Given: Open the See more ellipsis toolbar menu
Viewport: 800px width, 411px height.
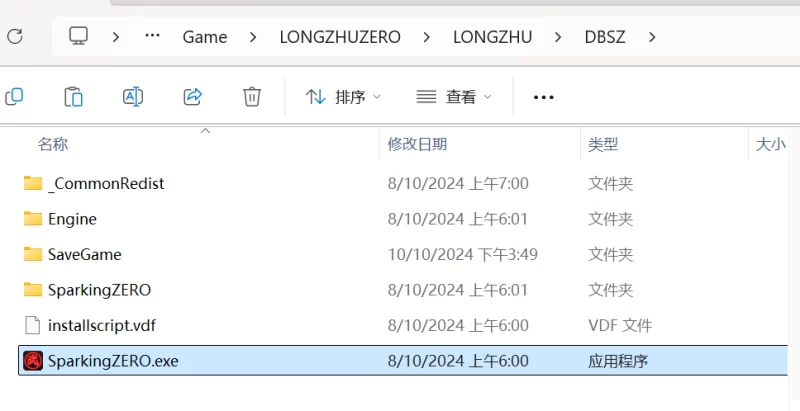Looking at the screenshot, I should pos(543,97).
